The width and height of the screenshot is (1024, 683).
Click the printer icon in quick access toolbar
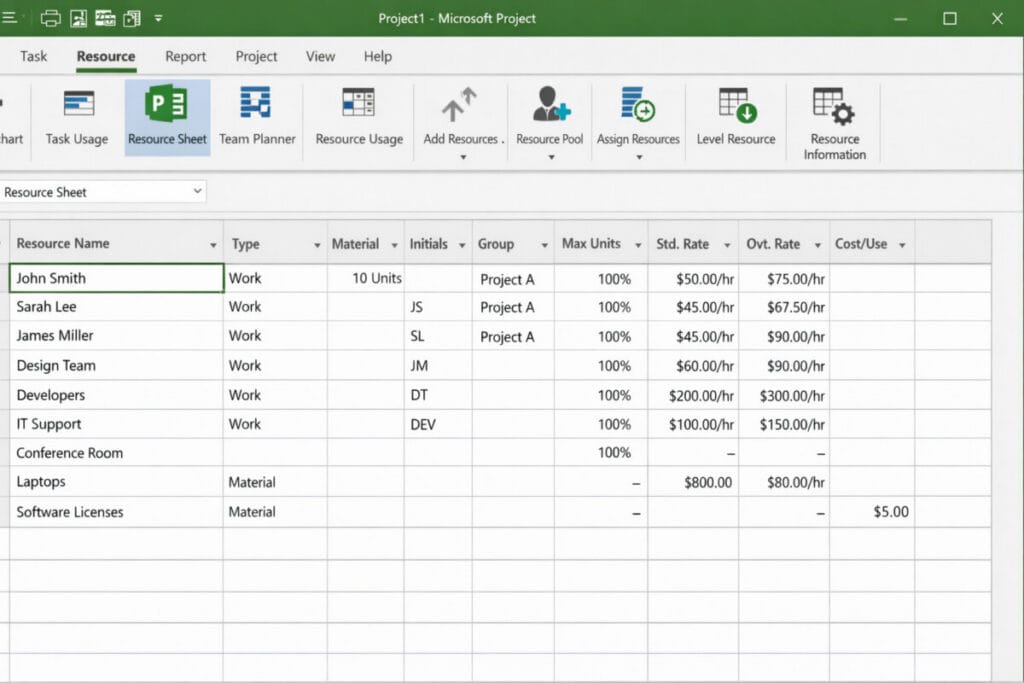(x=50, y=18)
